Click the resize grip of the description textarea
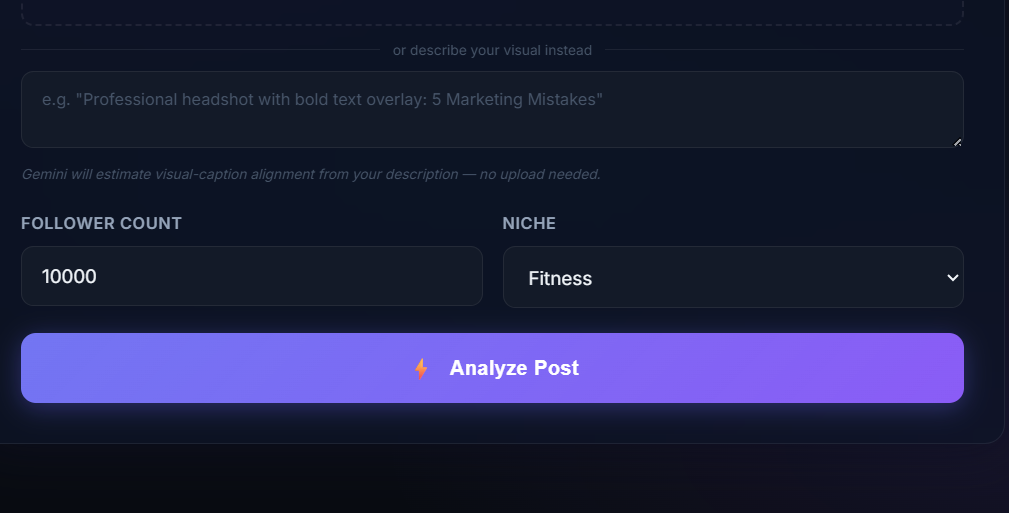 point(957,142)
